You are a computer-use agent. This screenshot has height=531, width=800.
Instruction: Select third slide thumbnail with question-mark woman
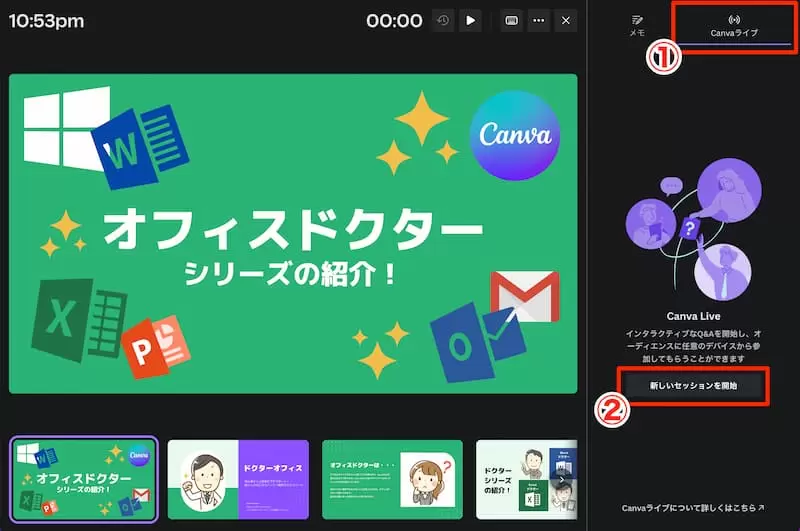tap(392, 479)
